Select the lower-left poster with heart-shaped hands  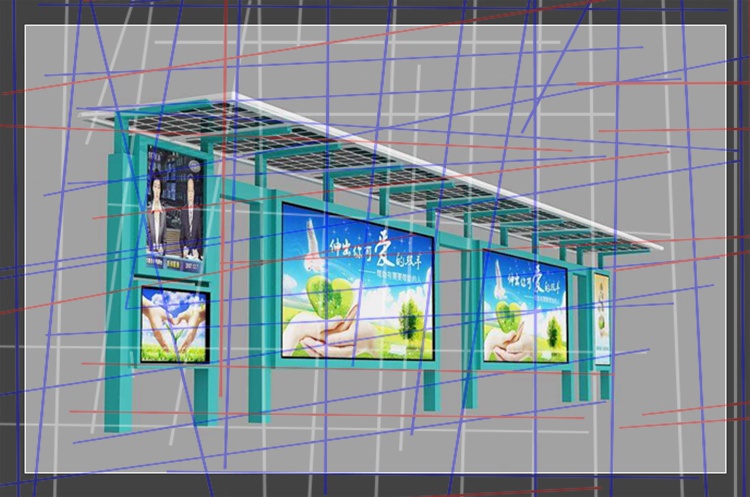174,324
